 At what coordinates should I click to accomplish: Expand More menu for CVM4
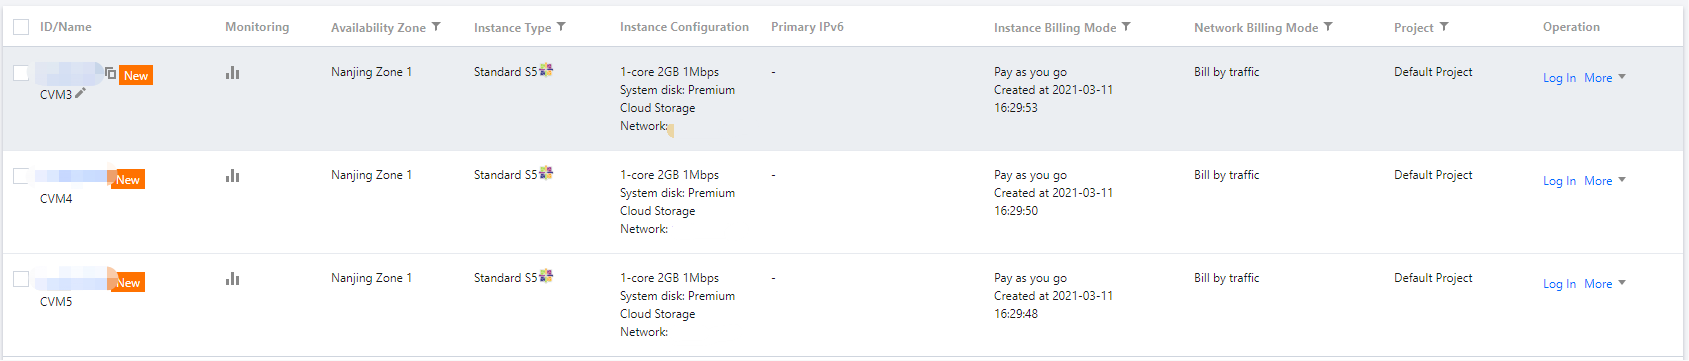coord(1604,181)
